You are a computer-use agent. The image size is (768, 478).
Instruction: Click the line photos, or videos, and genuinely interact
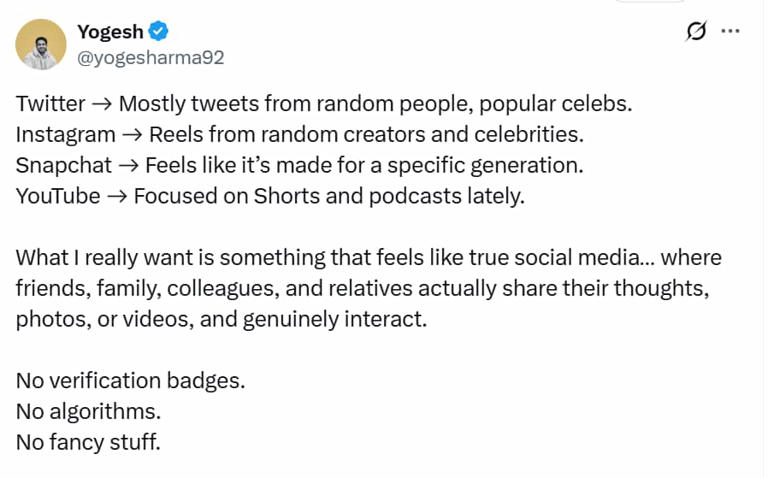pos(221,320)
